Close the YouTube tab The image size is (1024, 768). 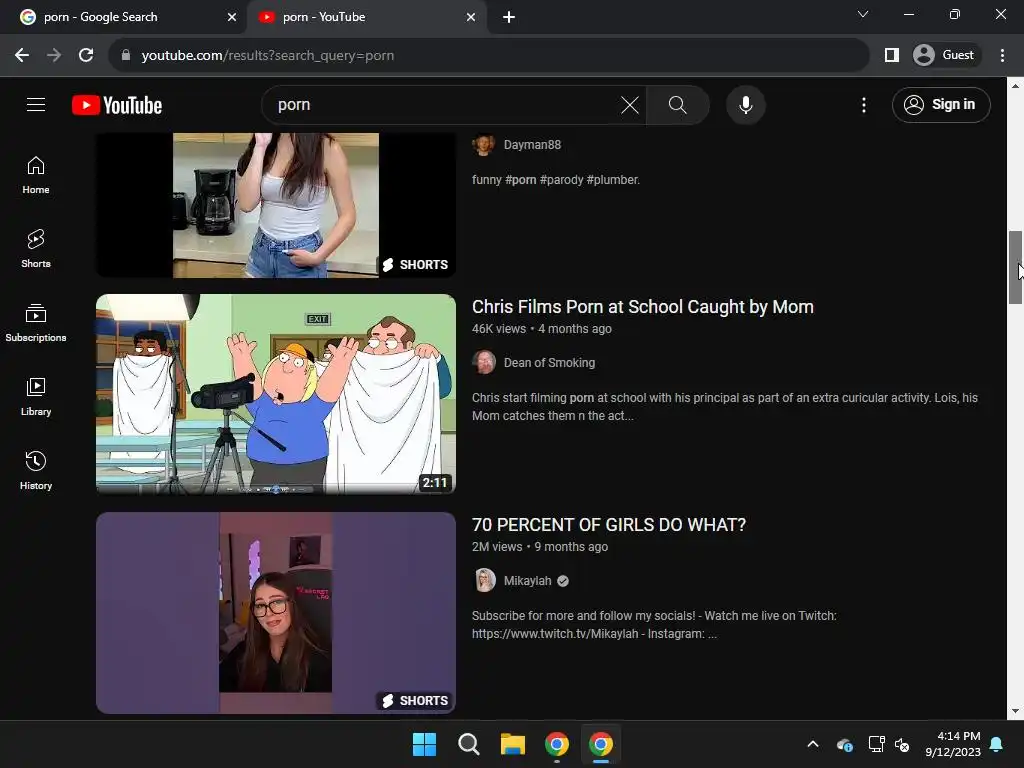[471, 17]
